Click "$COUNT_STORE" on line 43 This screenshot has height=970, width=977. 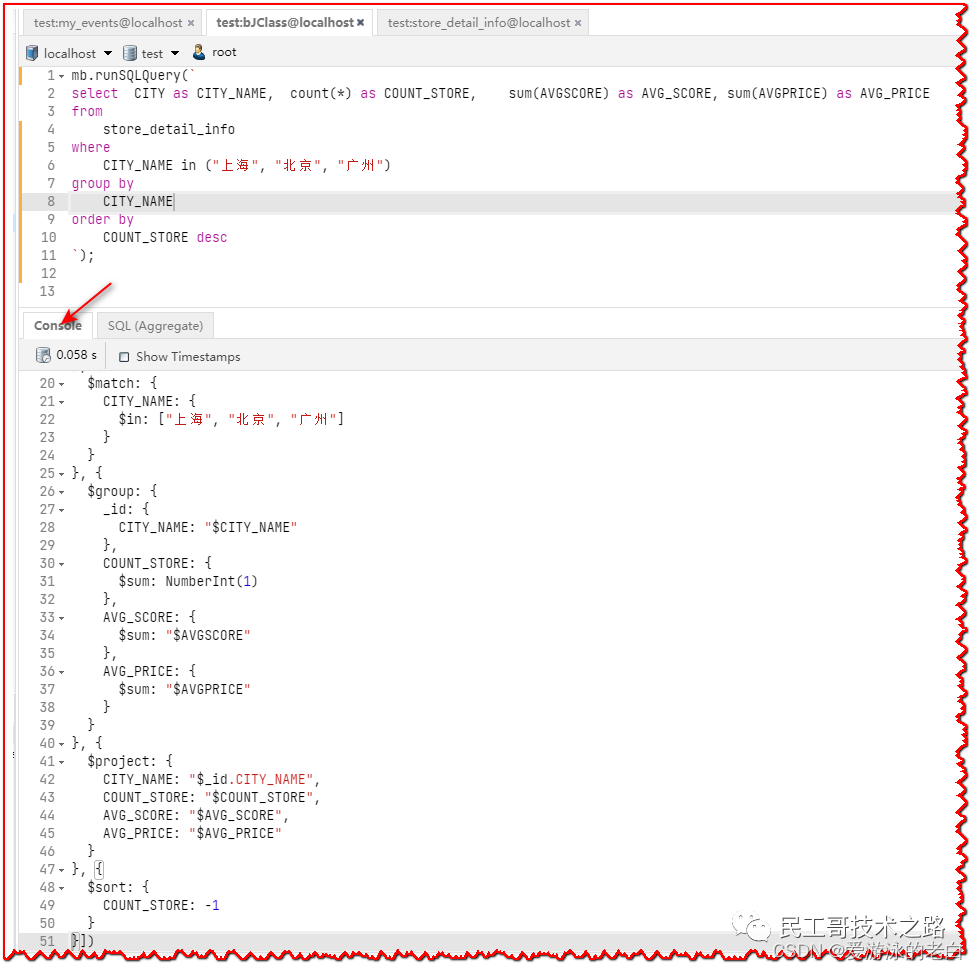pos(259,798)
